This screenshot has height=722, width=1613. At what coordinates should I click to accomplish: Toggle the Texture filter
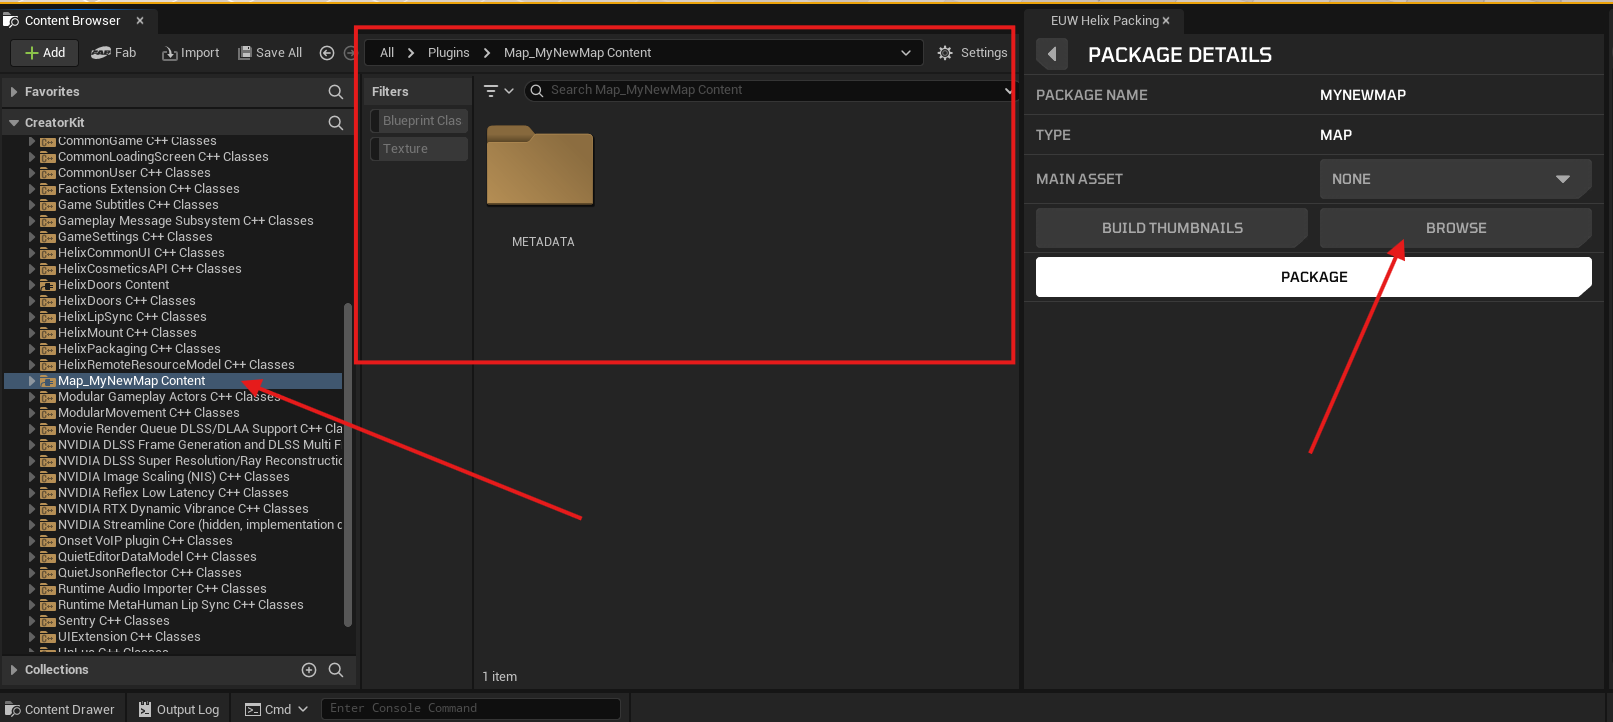coord(420,149)
